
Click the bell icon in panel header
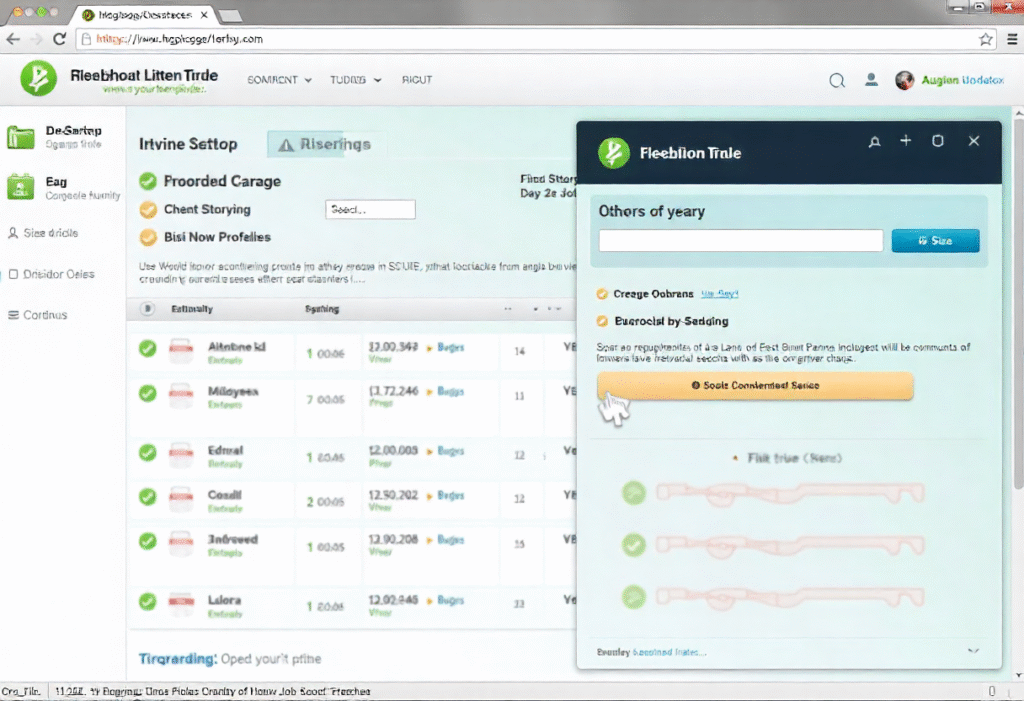(x=874, y=141)
